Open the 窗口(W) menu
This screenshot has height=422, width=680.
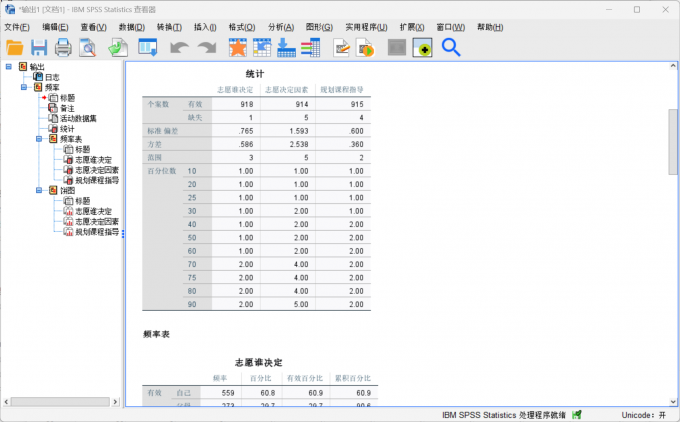[x=451, y=27]
